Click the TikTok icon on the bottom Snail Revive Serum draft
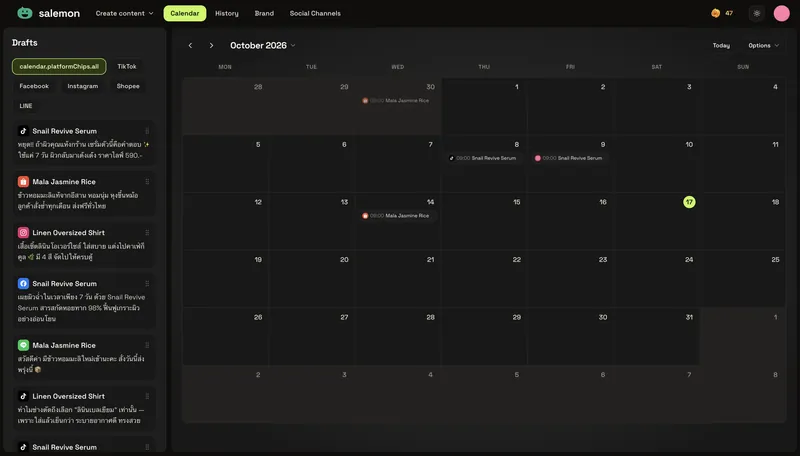 (23, 447)
